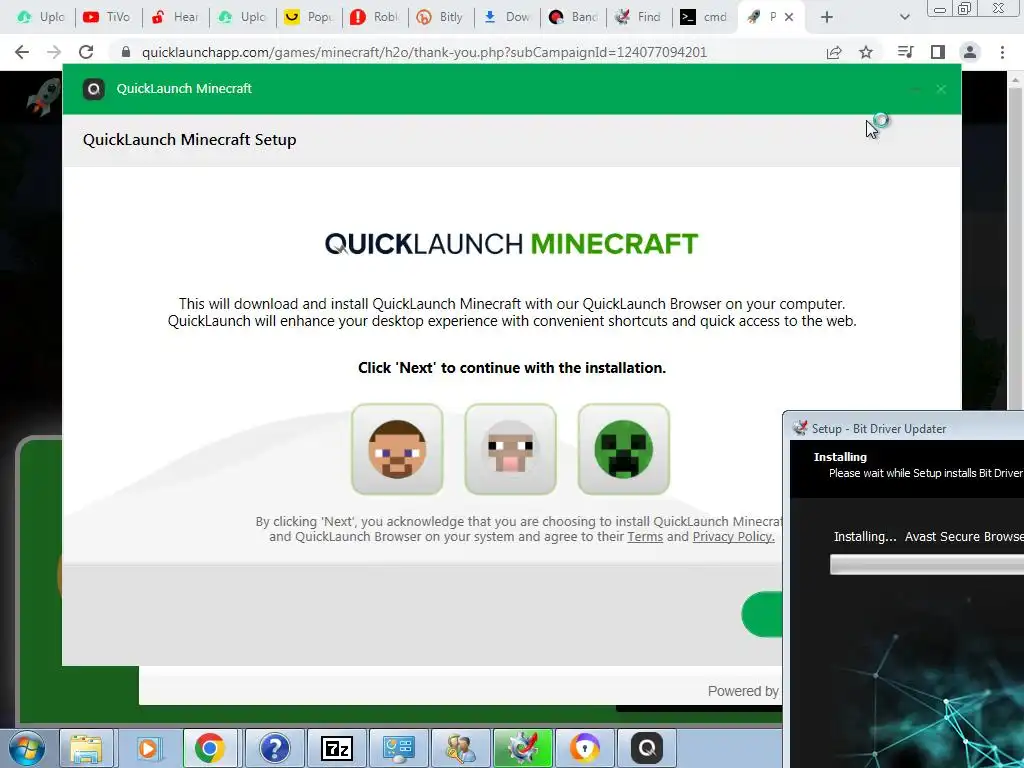
Task: Open the Control Panel taskbar icon
Action: click(x=398, y=748)
